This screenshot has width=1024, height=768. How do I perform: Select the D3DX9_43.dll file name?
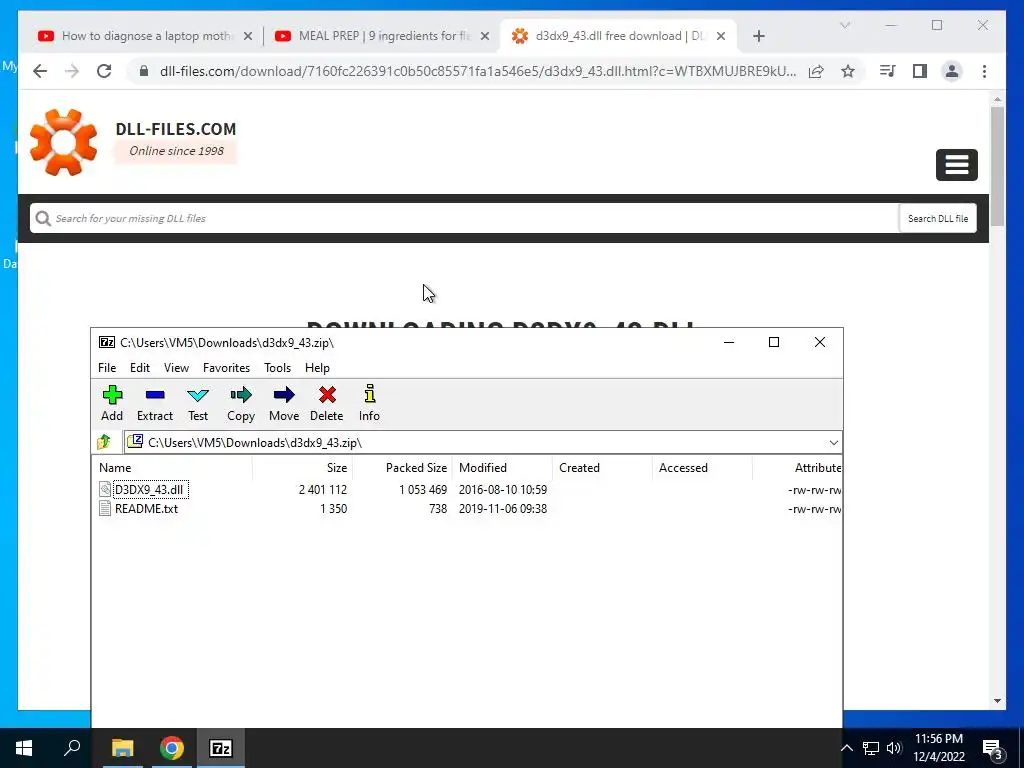[151, 489]
